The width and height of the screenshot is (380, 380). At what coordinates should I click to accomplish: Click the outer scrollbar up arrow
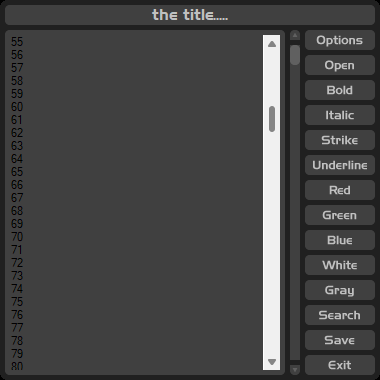tap(295, 35)
